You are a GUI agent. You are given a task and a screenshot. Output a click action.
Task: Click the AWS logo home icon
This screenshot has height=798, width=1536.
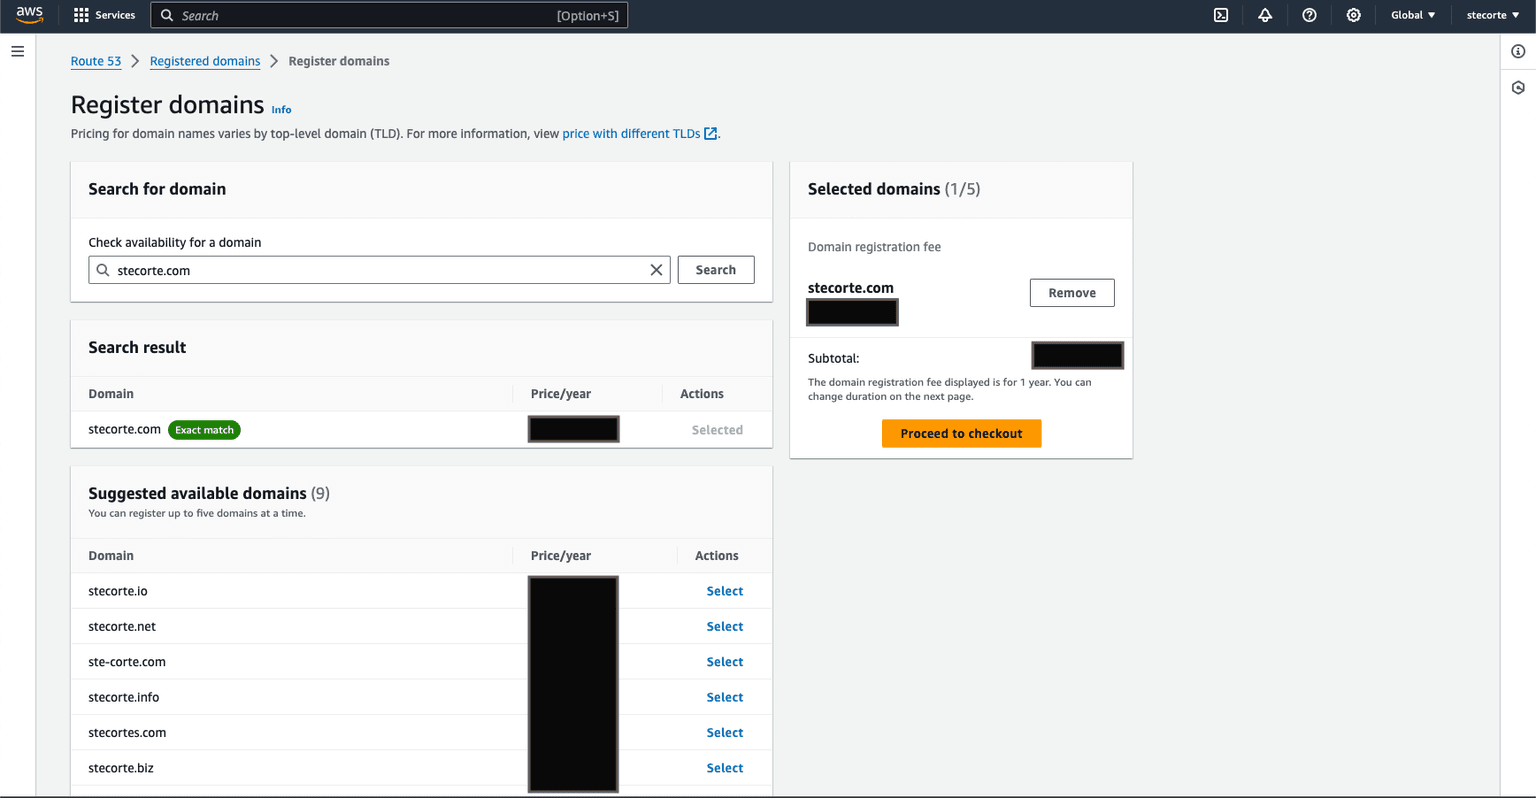tap(30, 15)
